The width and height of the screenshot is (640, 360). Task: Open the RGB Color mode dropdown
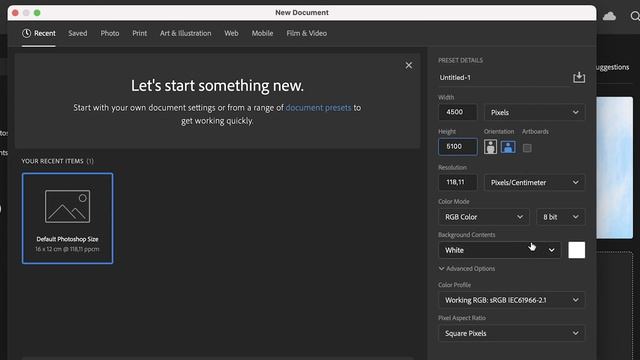click(484, 217)
